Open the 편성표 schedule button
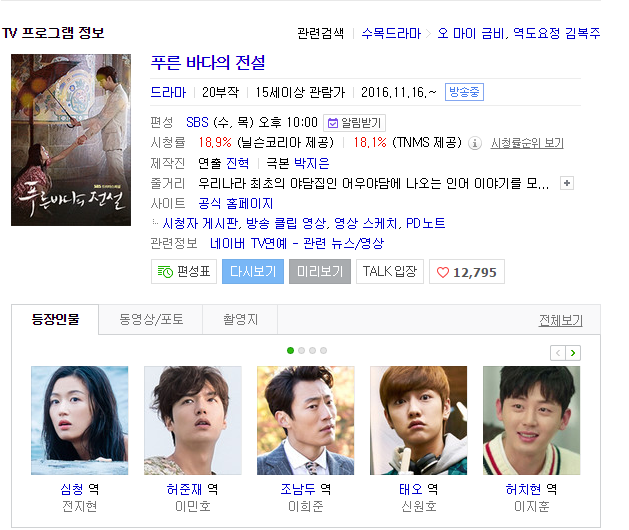The width and height of the screenshot is (629, 530). 184,272
